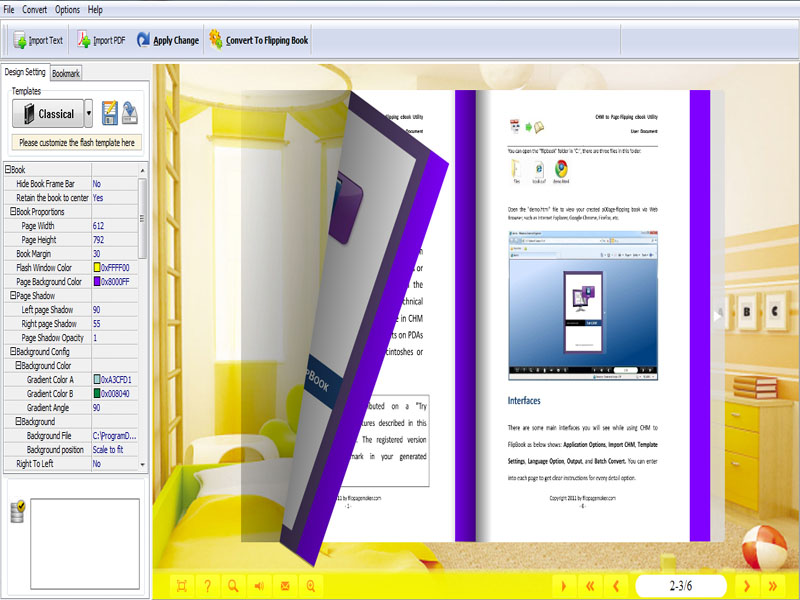Click the settings list scroll up arrow
Viewport: 800px width, 600px height.
point(142,170)
